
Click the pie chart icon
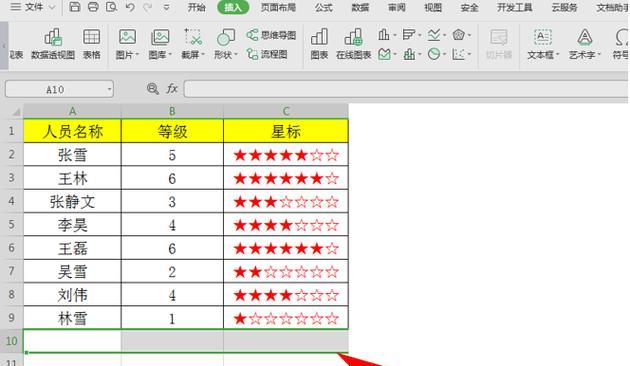click(434, 54)
